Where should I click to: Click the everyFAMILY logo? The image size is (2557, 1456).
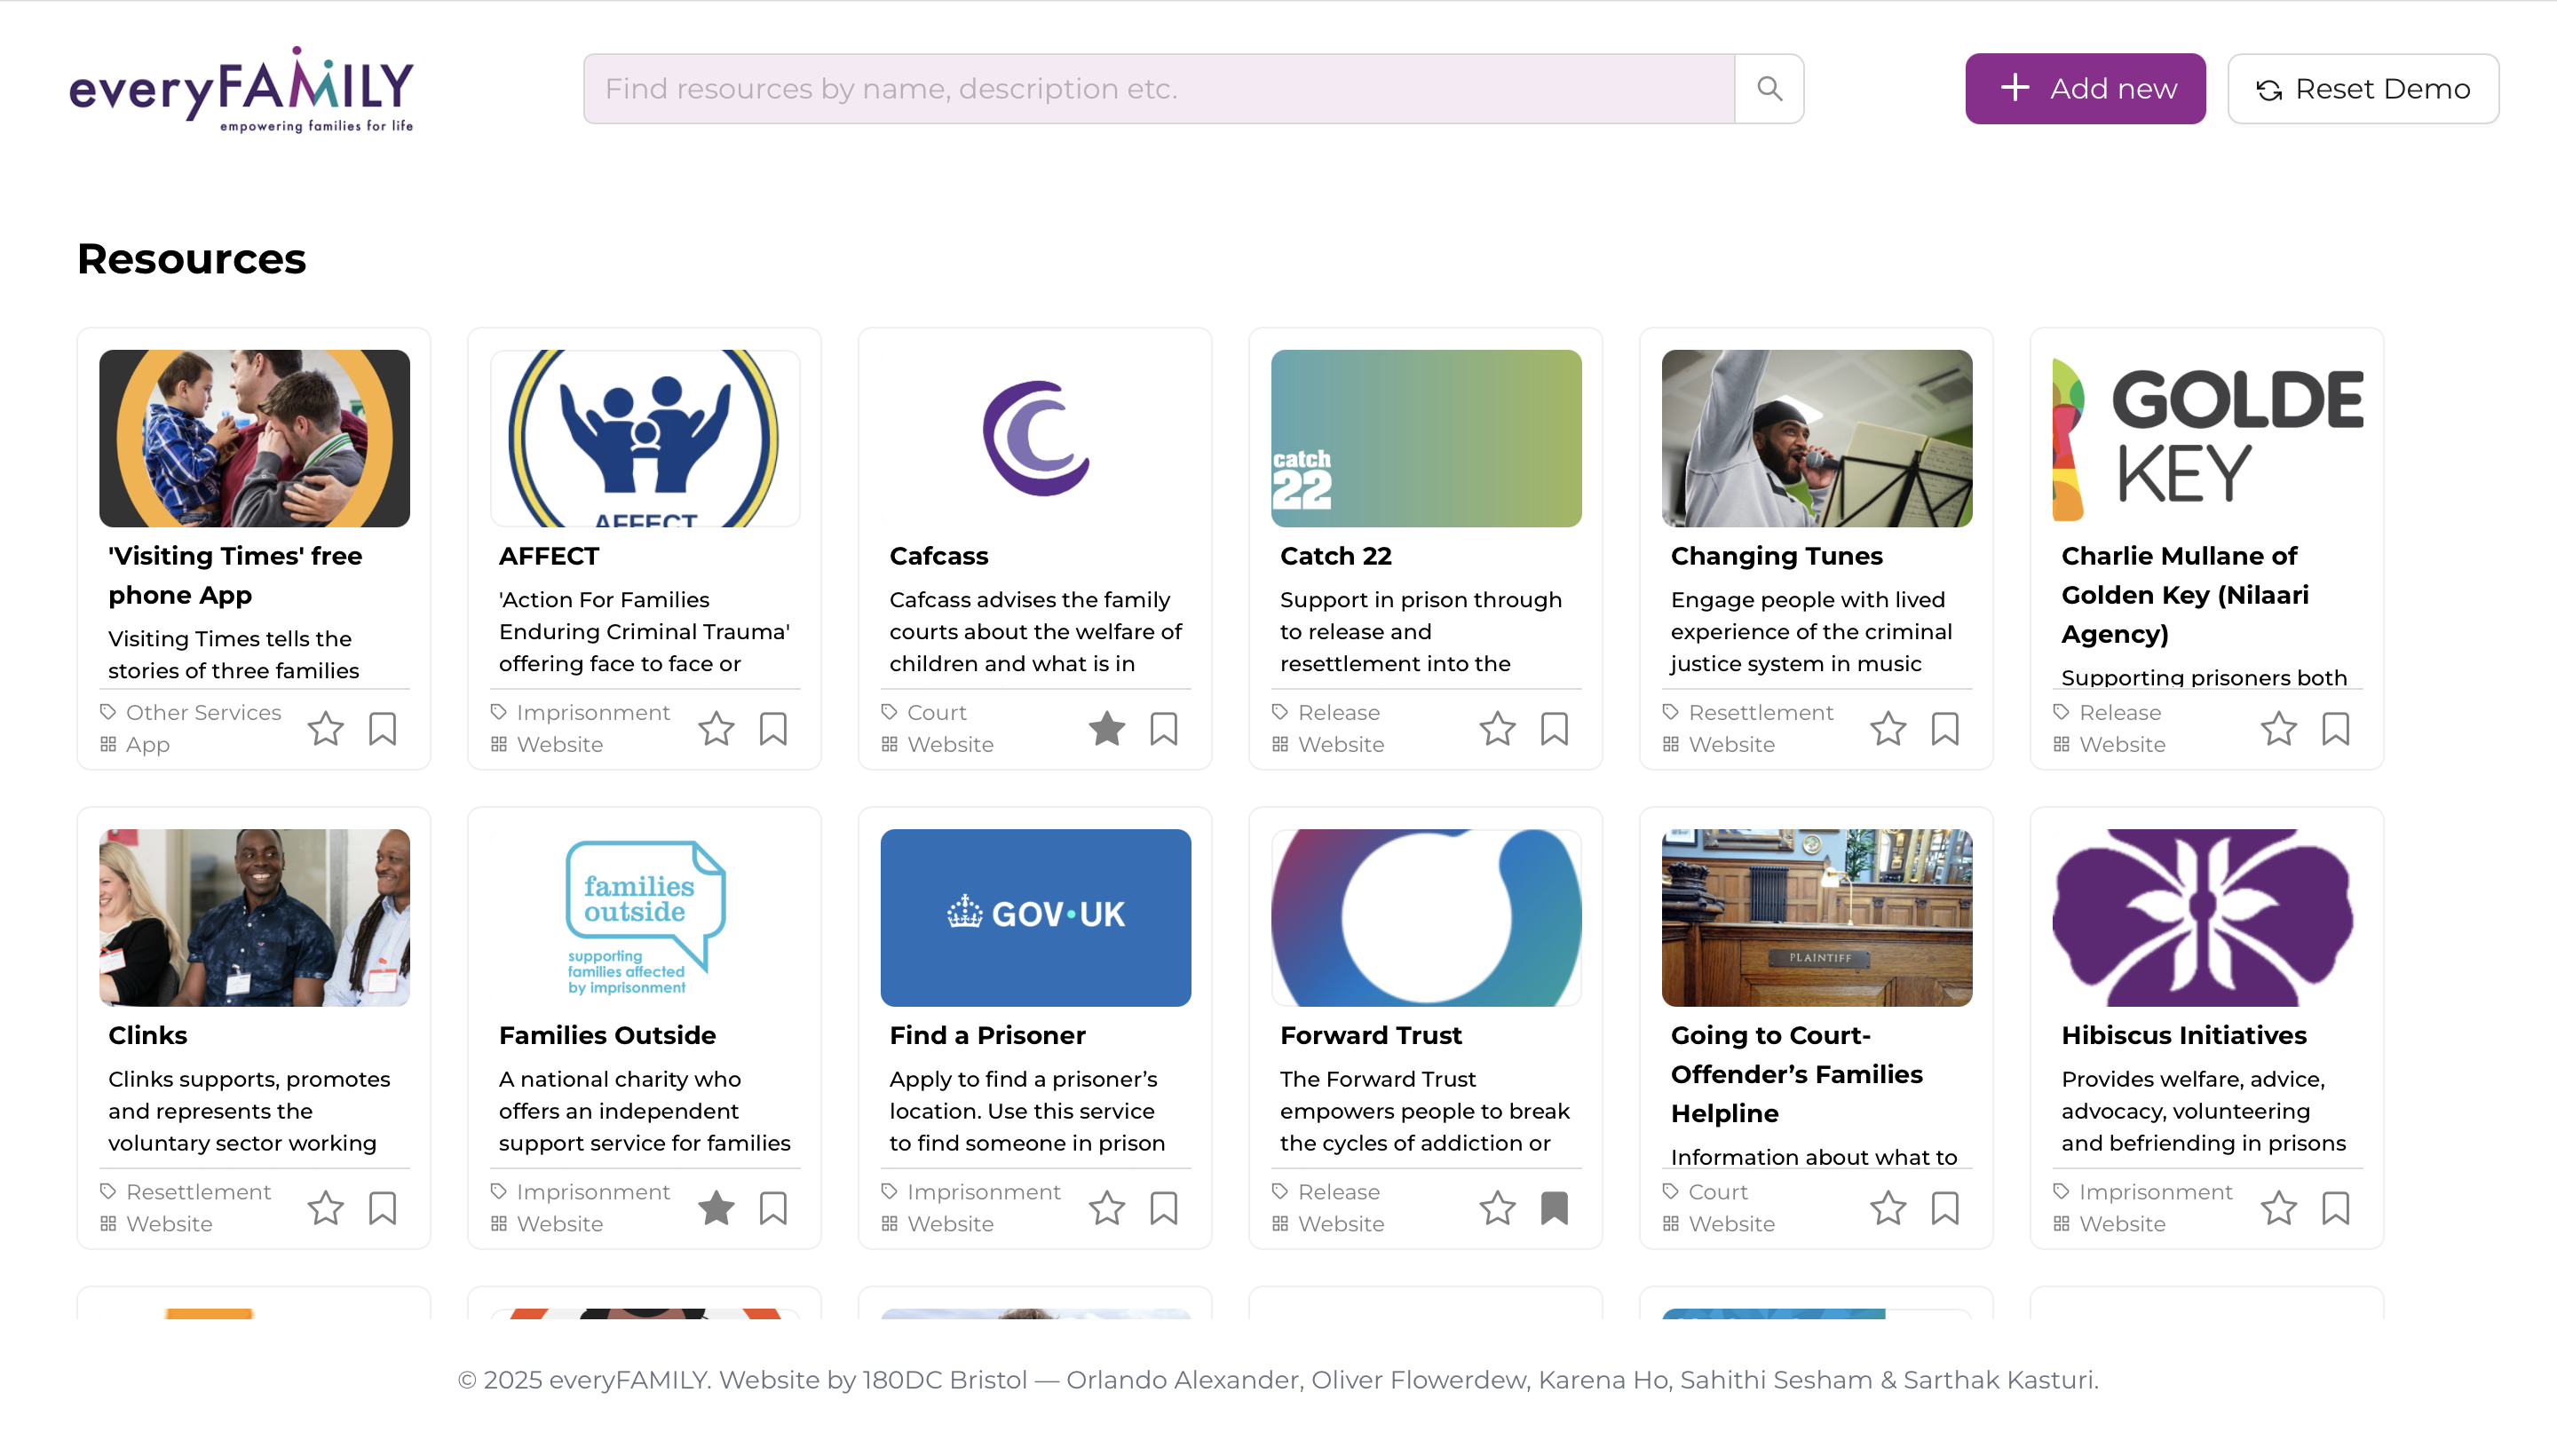click(241, 89)
